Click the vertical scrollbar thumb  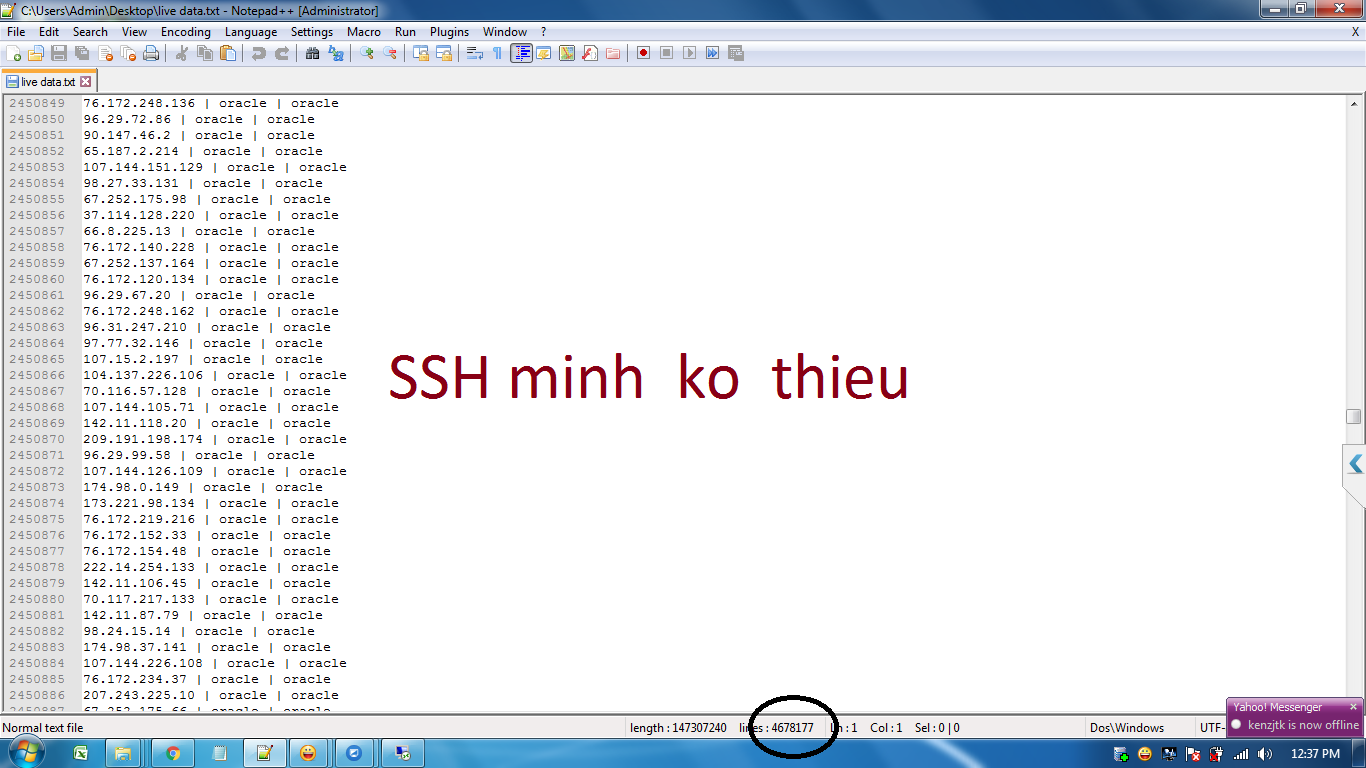pyautogui.click(x=1354, y=416)
